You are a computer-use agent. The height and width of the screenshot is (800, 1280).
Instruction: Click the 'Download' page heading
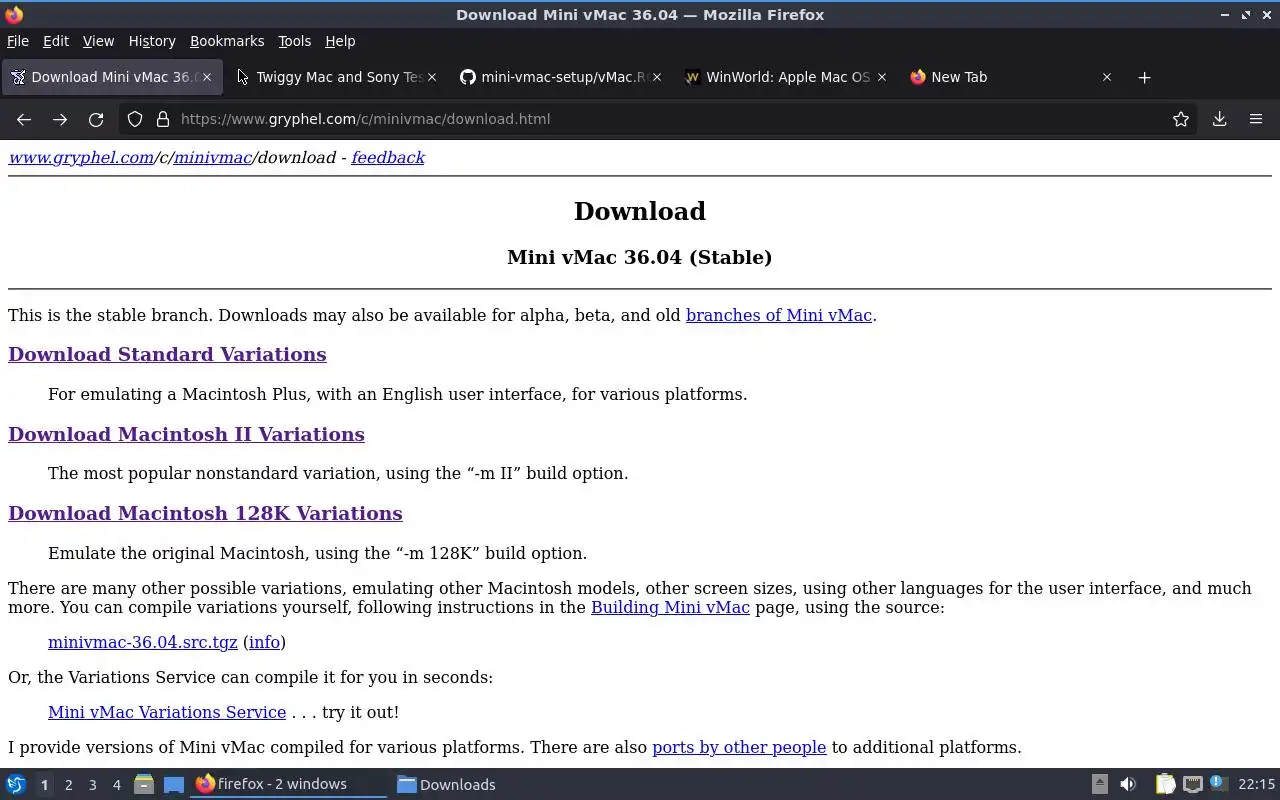(640, 211)
